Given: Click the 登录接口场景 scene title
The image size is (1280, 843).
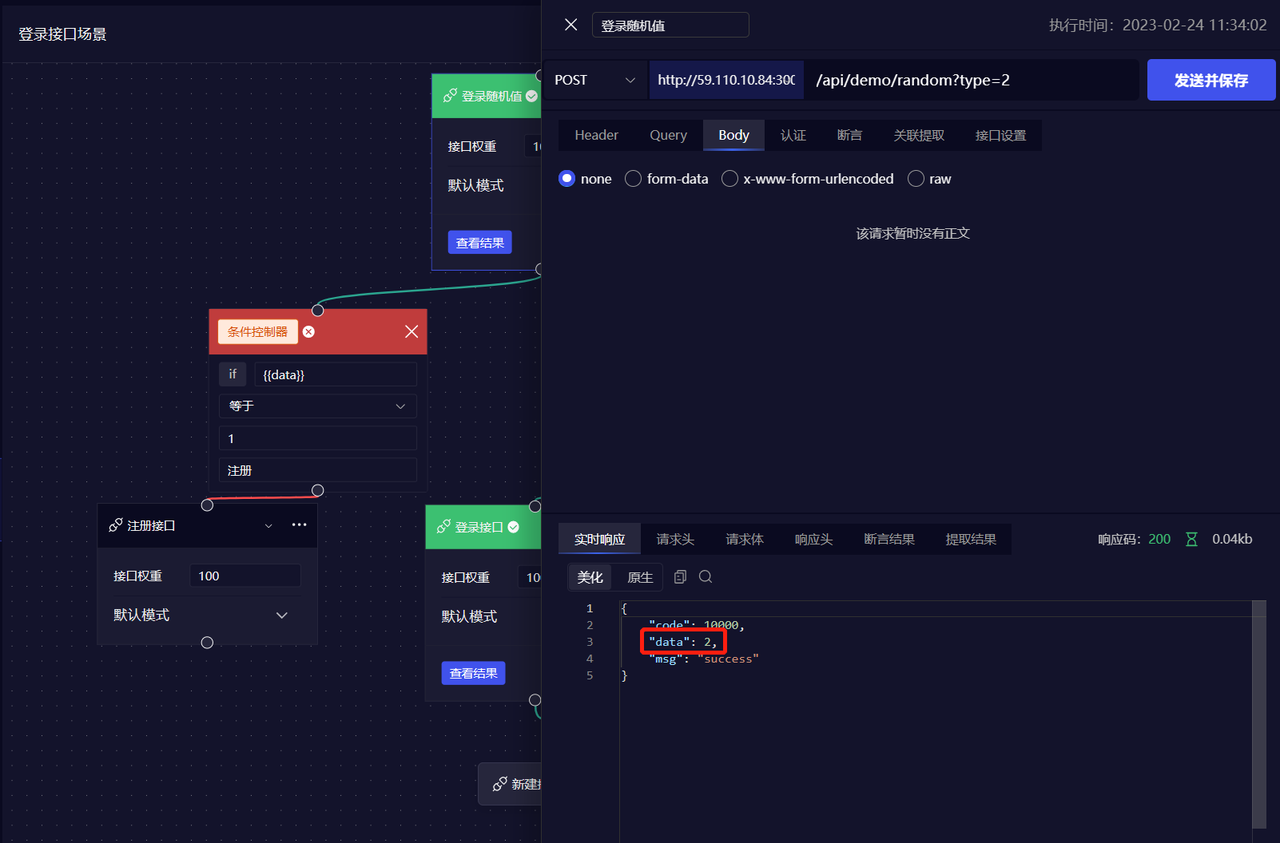Looking at the screenshot, I should click(x=62, y=34).
